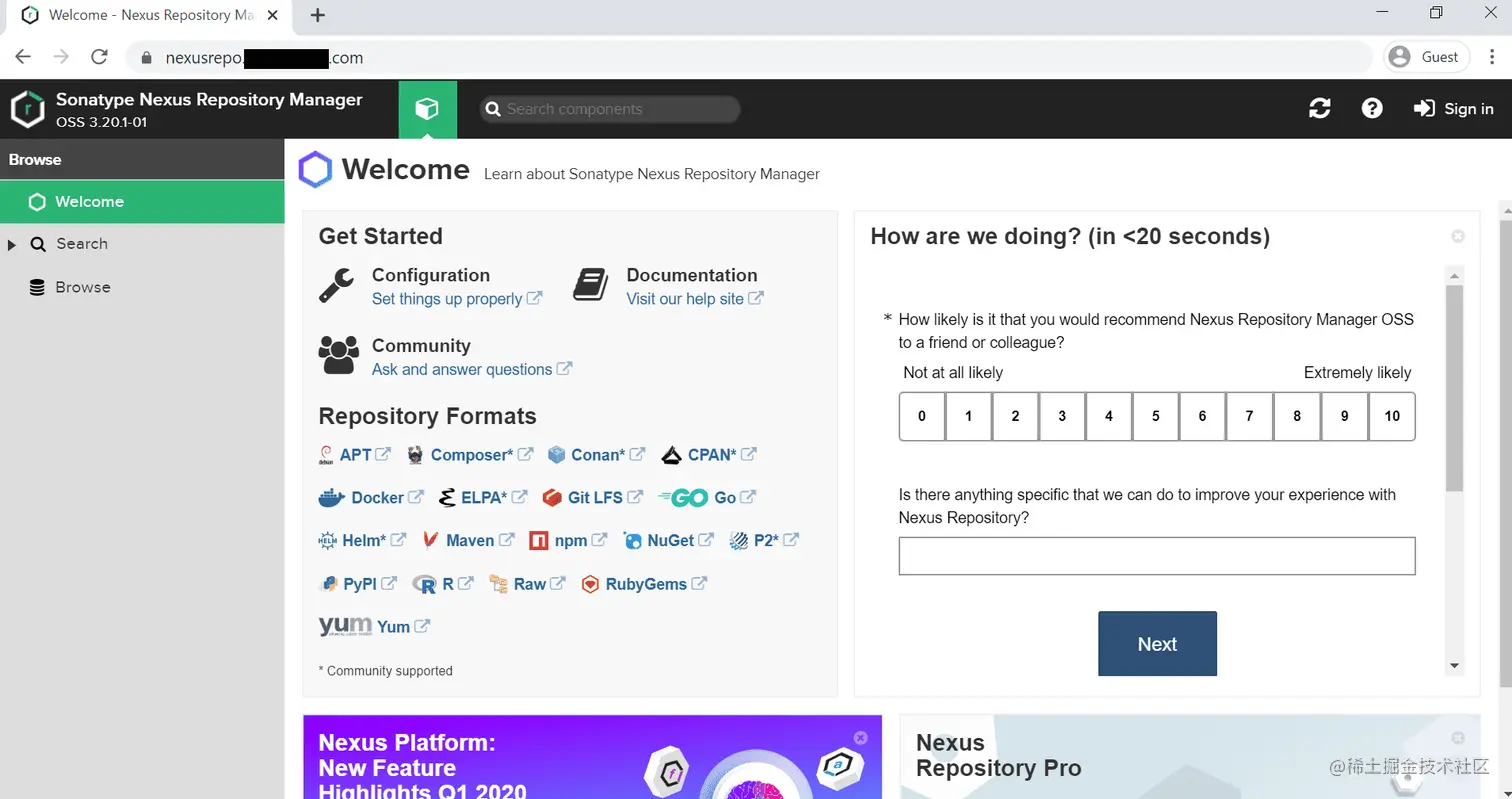Open the Browse cube icon in header
This screenshot has height=799, width=1512.
tap(427, 109)
